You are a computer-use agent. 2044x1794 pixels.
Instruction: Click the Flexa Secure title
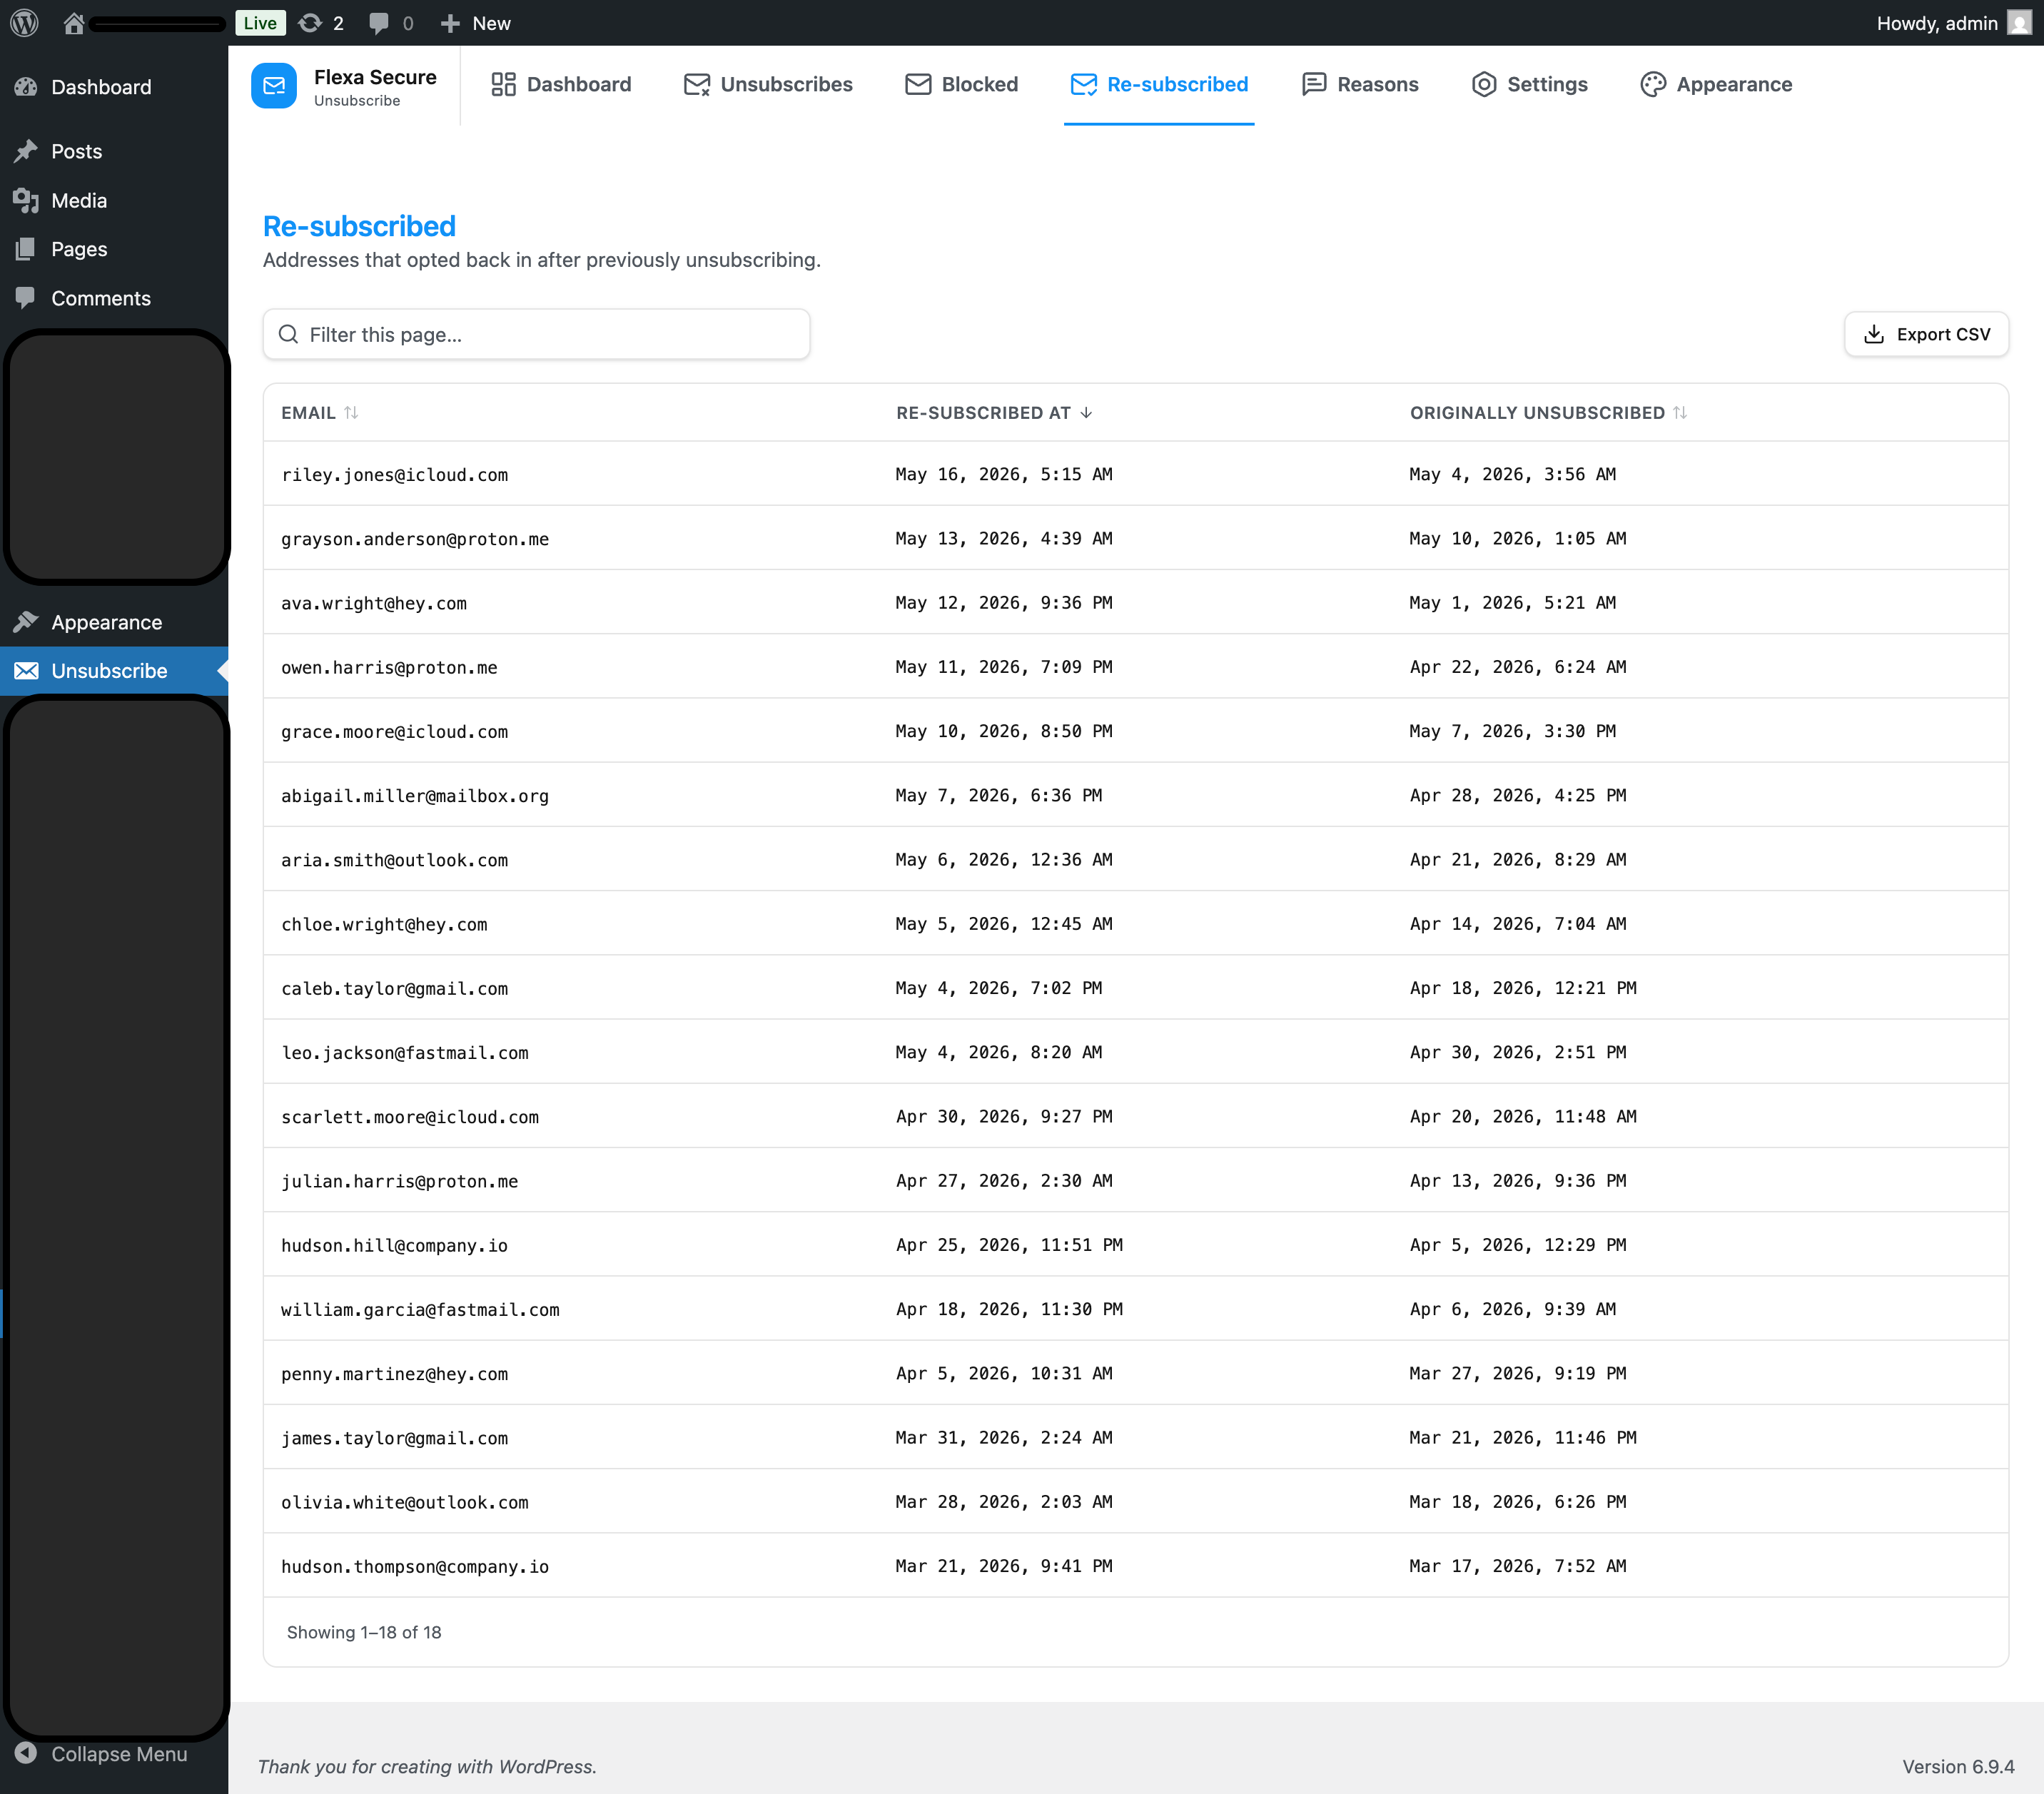tap(375, 77)
